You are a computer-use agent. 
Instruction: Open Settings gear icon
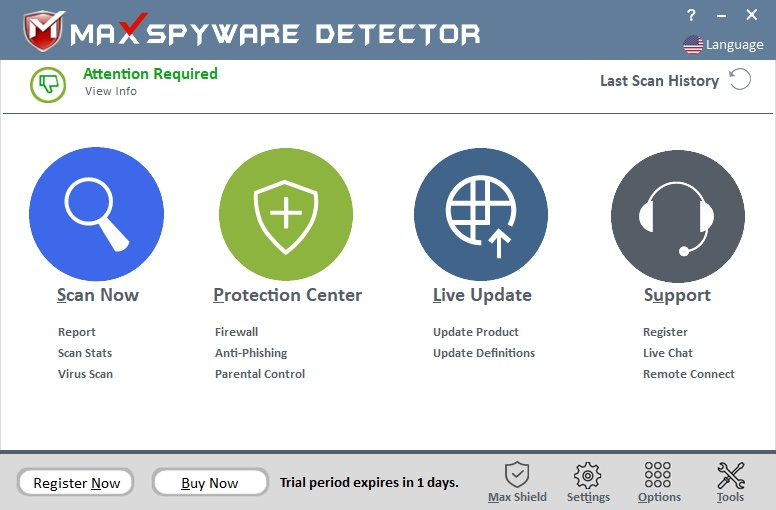point(588,475)
